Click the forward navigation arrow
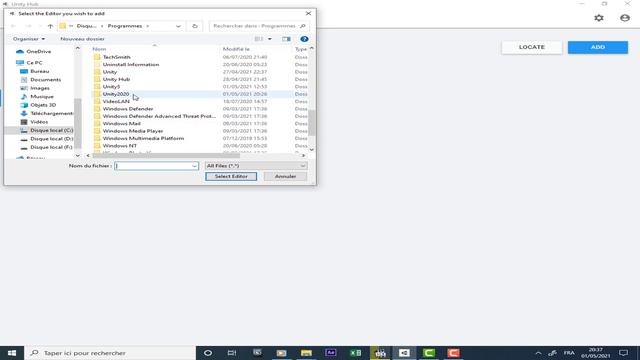Screen dimensions: 640x360 pyautogui.click(x=28, y=26)
